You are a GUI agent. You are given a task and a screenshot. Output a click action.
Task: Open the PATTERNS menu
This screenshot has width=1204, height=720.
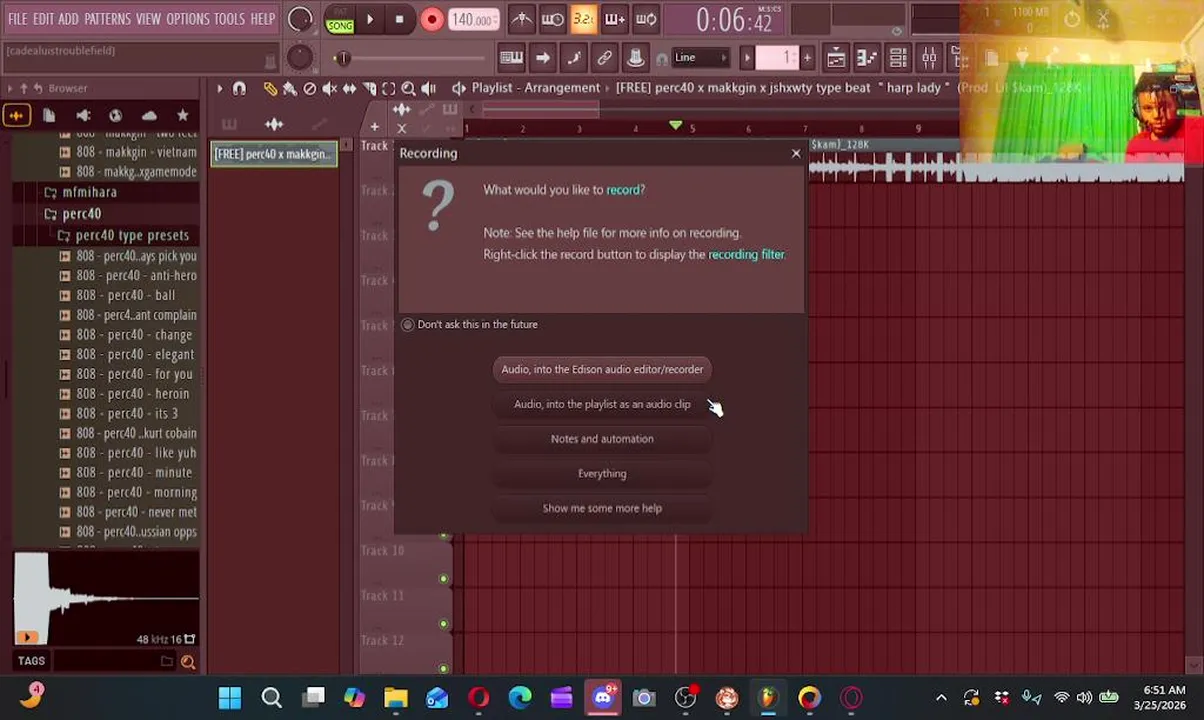[x=107, y=19]
